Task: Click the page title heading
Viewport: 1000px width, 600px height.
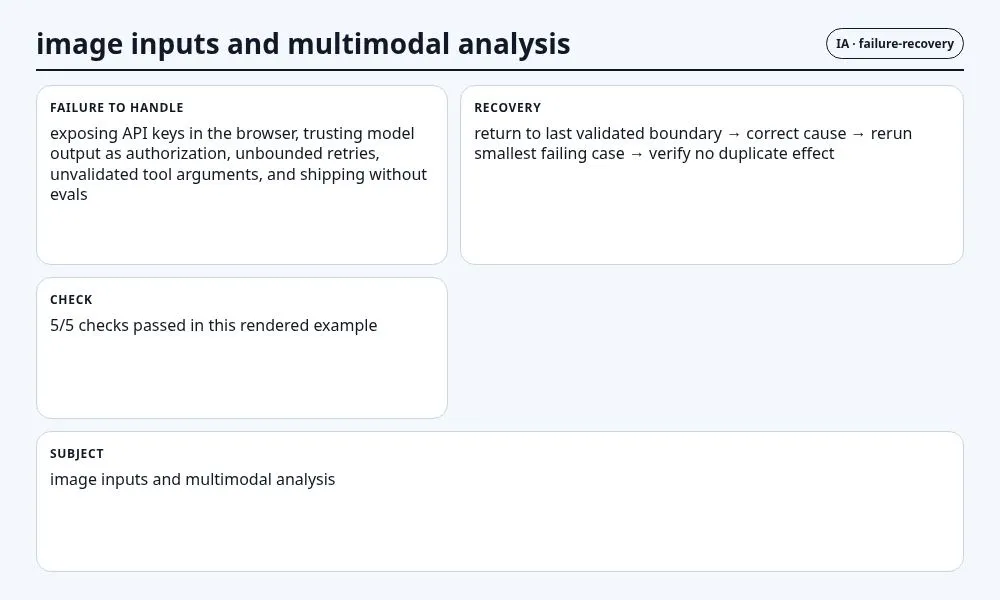Action: click(303, 44)
